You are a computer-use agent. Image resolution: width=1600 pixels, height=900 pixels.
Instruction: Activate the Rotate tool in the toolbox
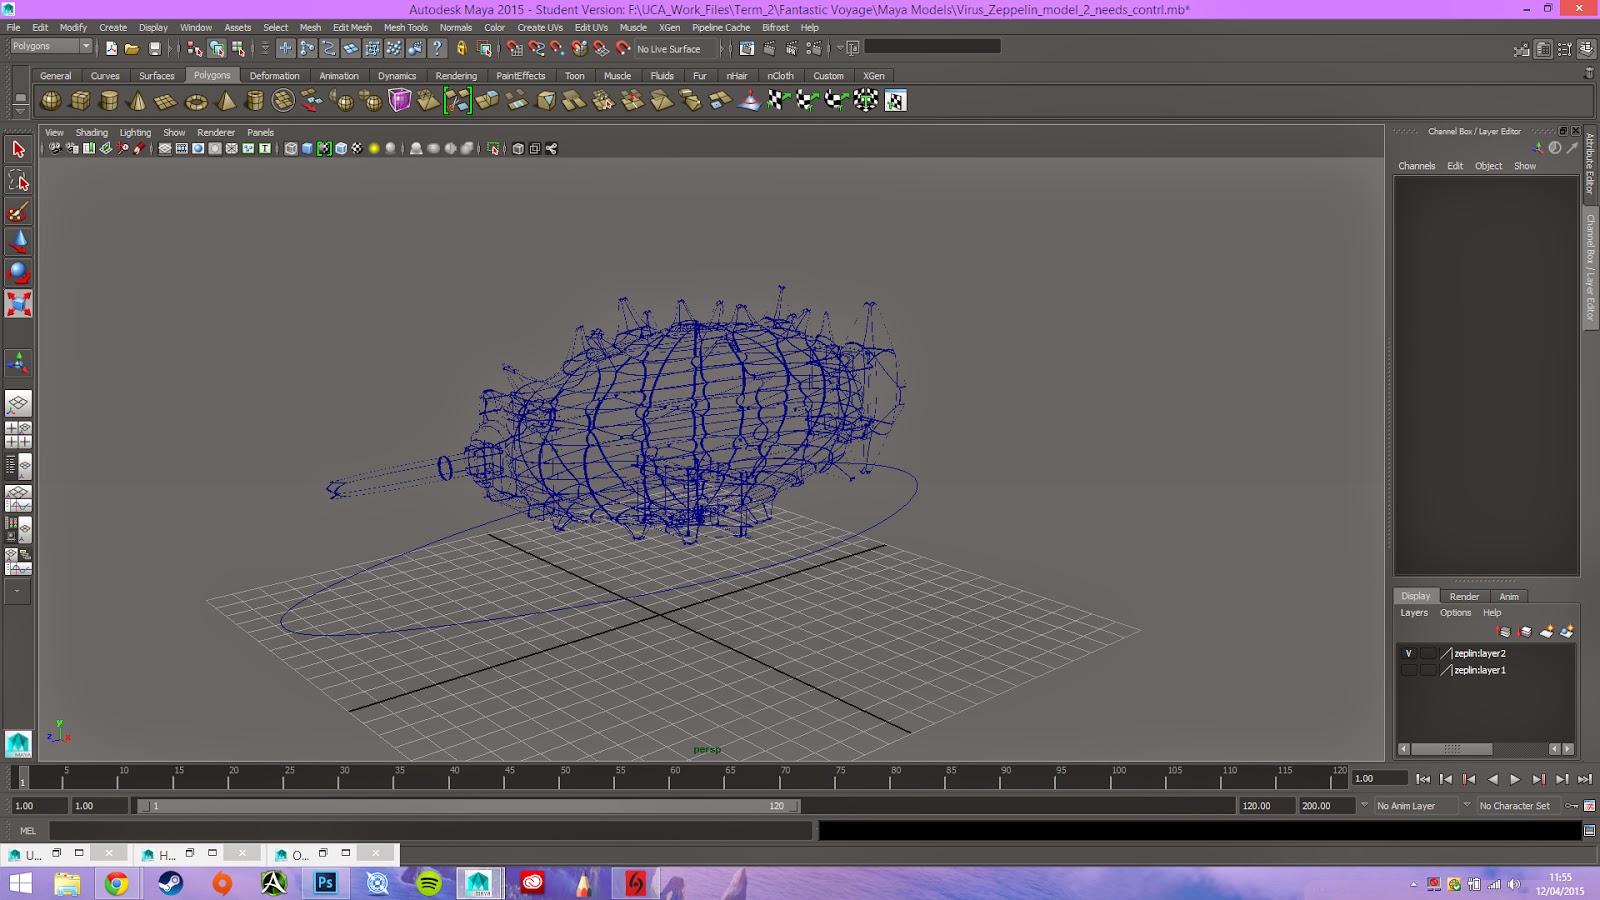click(x=18, y=273)
